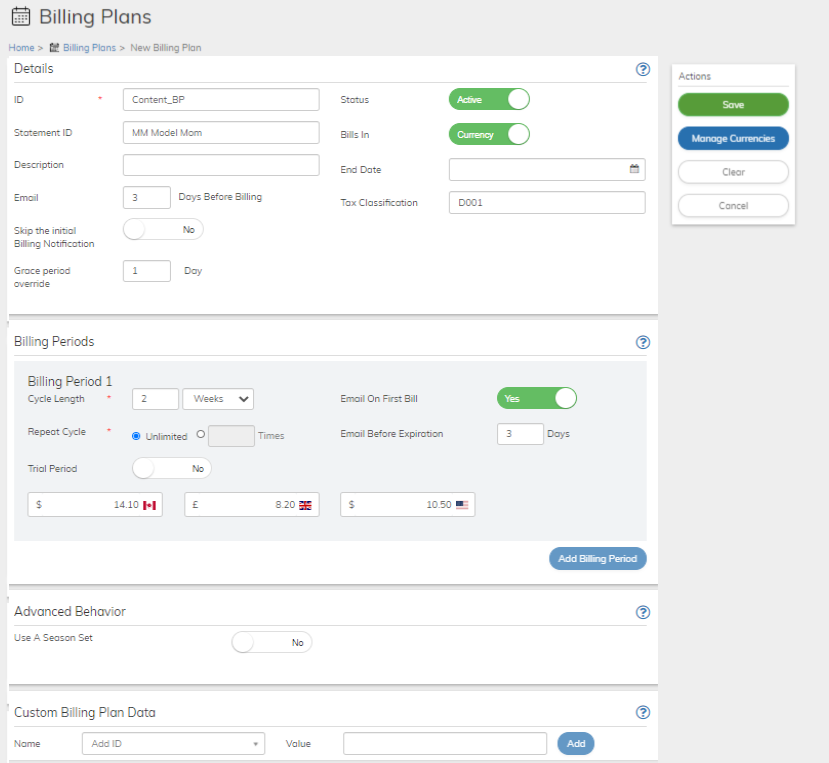This screenshot has width=829, height=763.
Task: Toggle Email On First Bill switch
Action: point(537,398)
